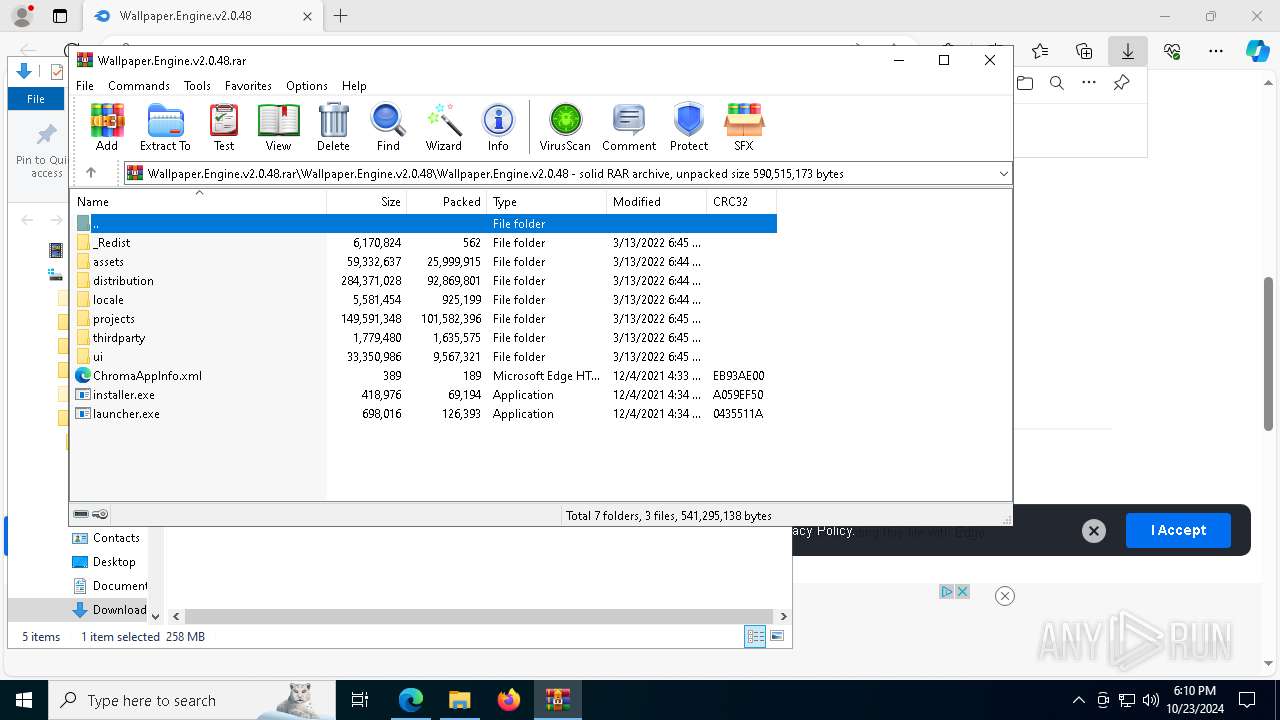Open the Help menu

[x=354, y=86]
